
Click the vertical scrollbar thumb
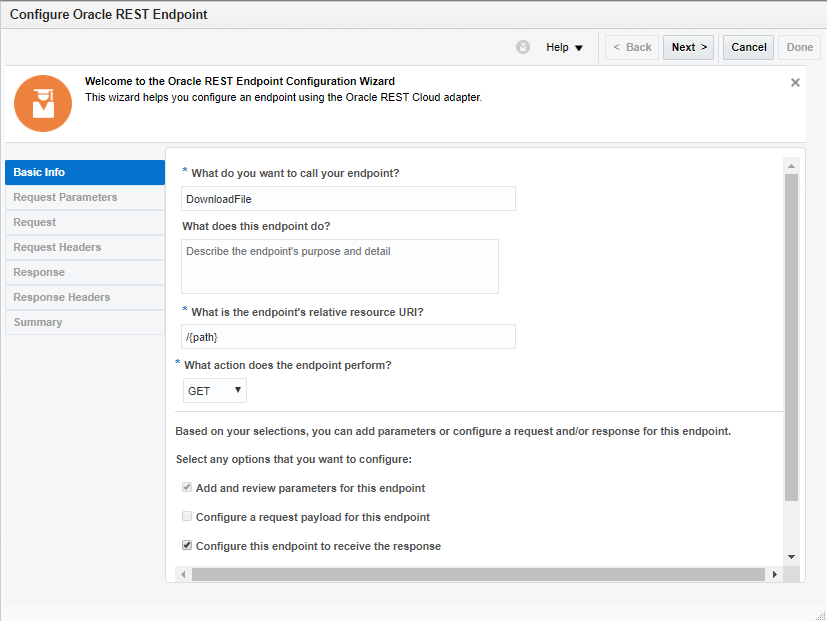[791, 335]
